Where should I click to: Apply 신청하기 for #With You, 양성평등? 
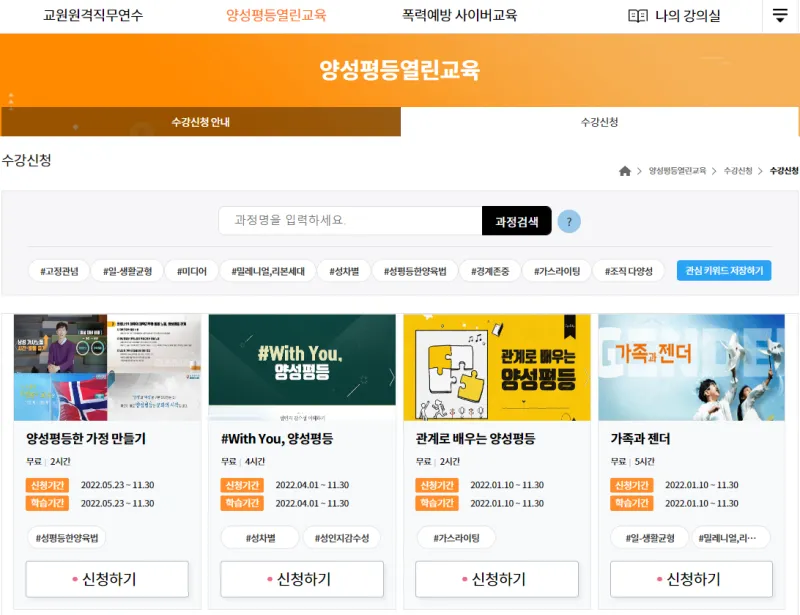302,579
